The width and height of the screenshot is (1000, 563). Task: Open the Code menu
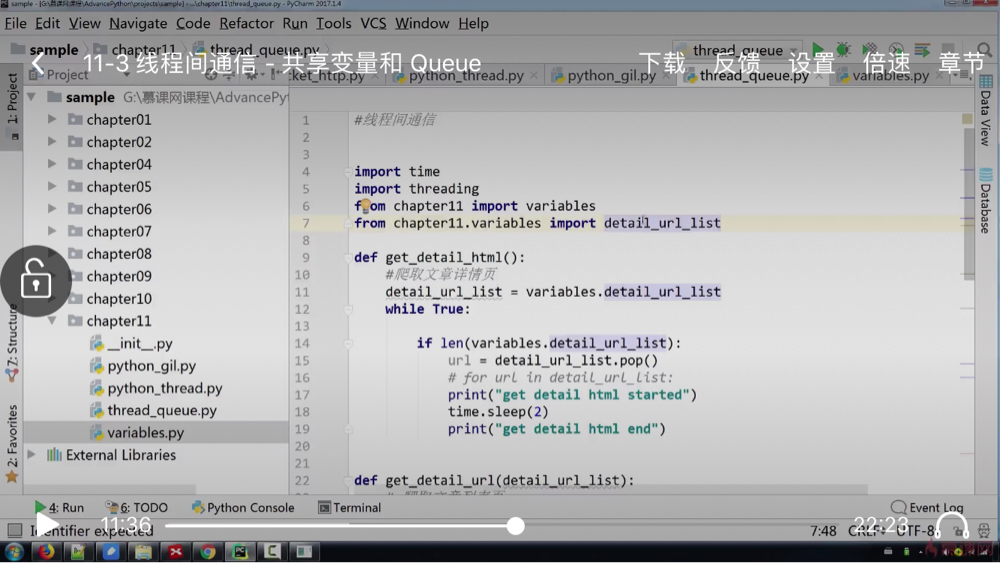tap(193, 24)
